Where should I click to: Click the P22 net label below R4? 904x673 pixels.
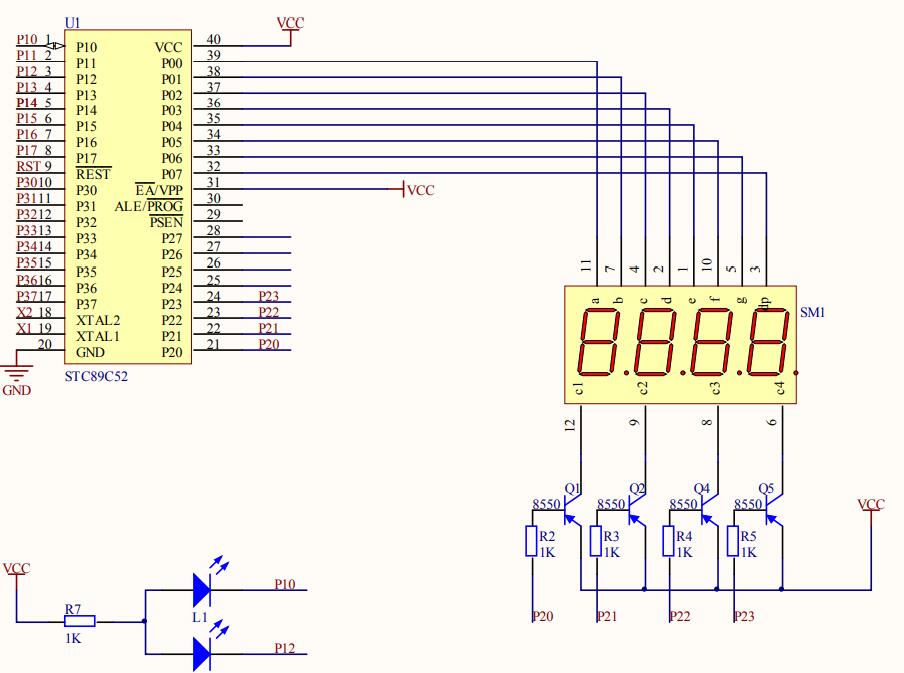pos(680,616)
